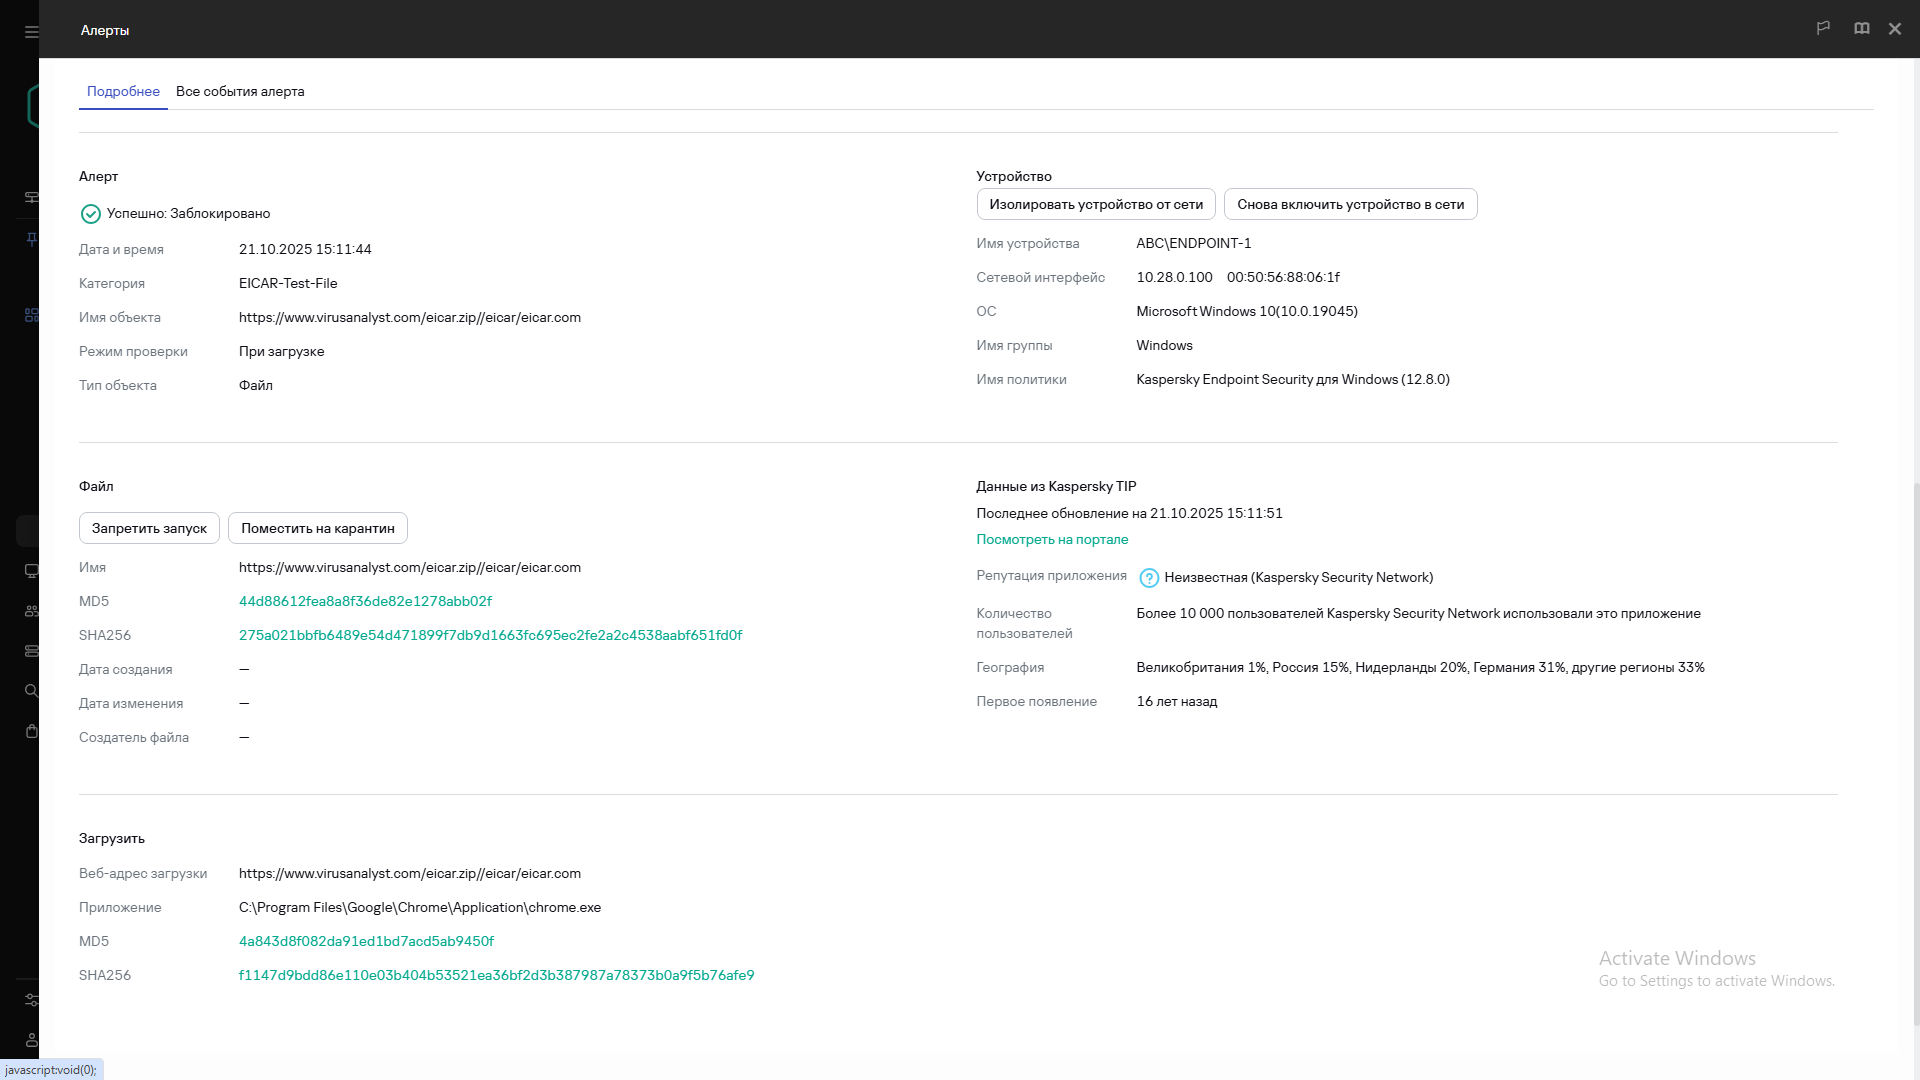Switch to the Подробнее tab
This screenshot has height=1080, width=1920.
coord(123,91)
